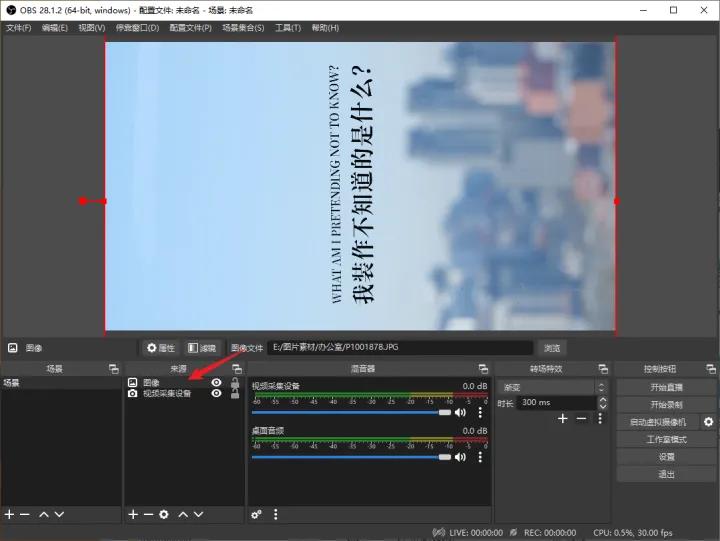Toggle visibility of the 视频采集设备 source
Viewport: 720px width, 541px height.
pyautogui.click(x=216, y=394)
